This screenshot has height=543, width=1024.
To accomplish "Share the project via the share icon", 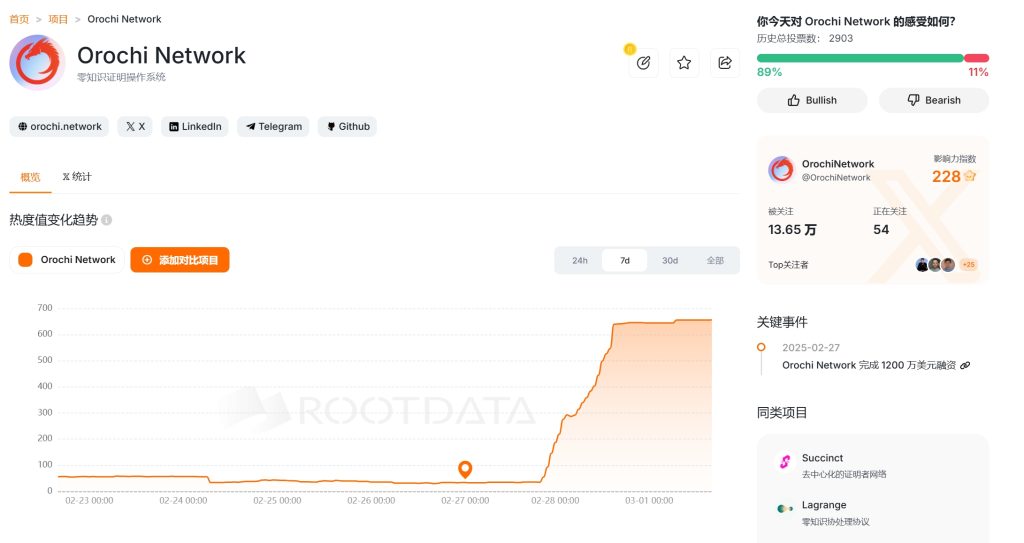I will click(725, 63).
